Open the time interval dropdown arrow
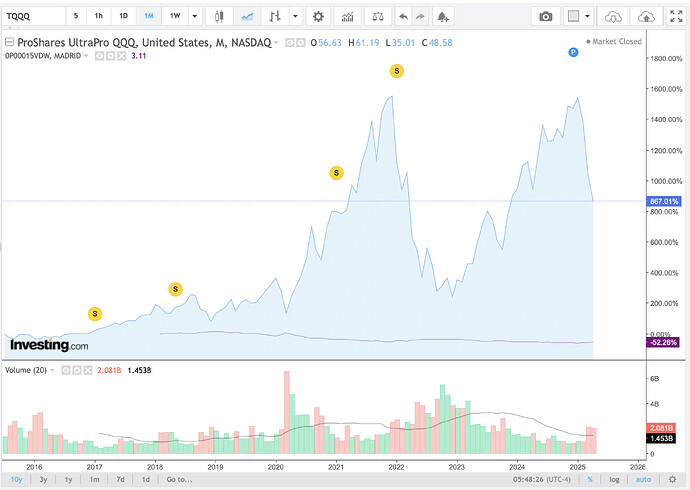 point(195,17)
